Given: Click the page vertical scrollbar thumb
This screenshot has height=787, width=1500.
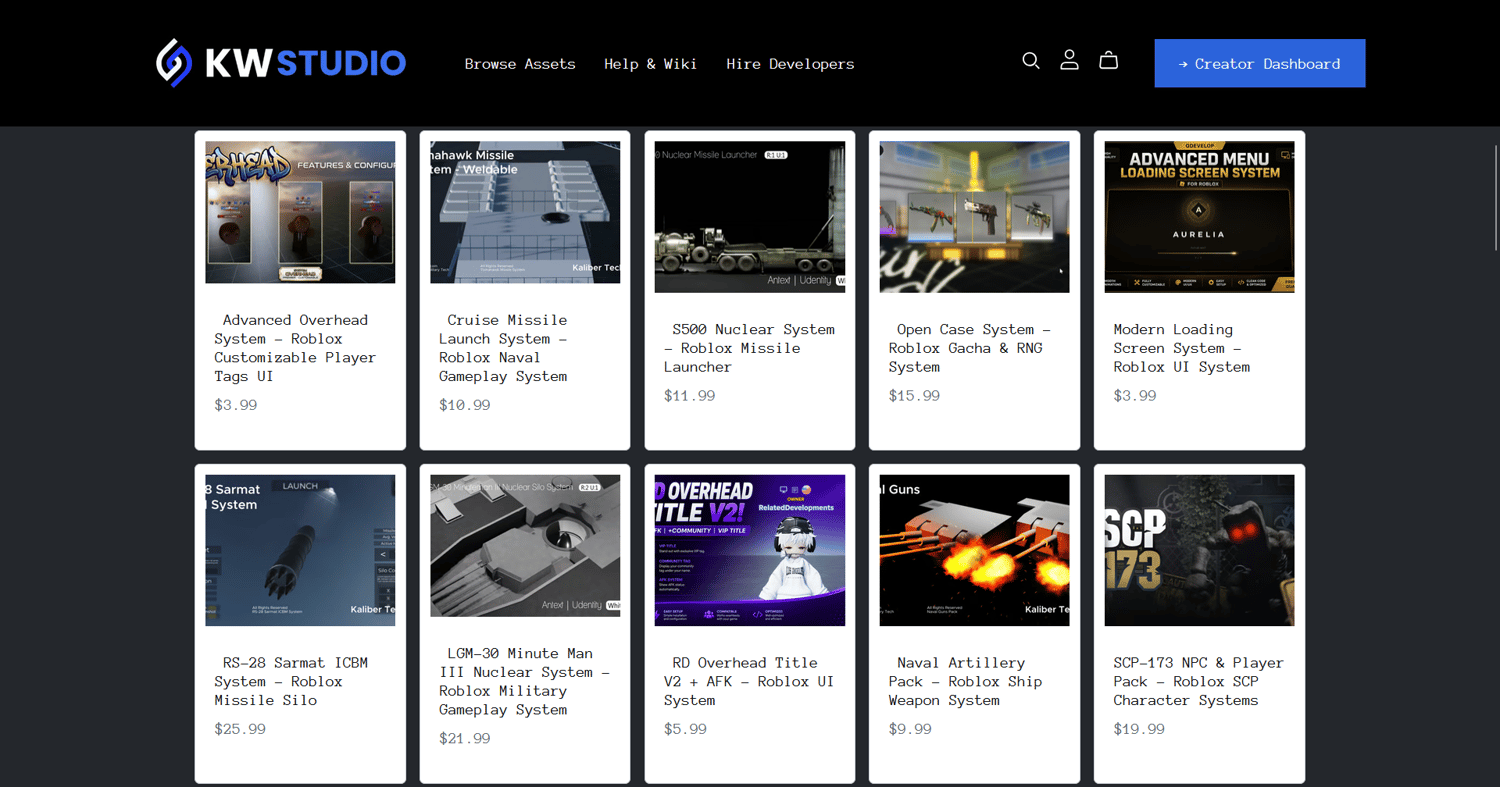Looking at the screenshot, I should (x=1496, y=197).
